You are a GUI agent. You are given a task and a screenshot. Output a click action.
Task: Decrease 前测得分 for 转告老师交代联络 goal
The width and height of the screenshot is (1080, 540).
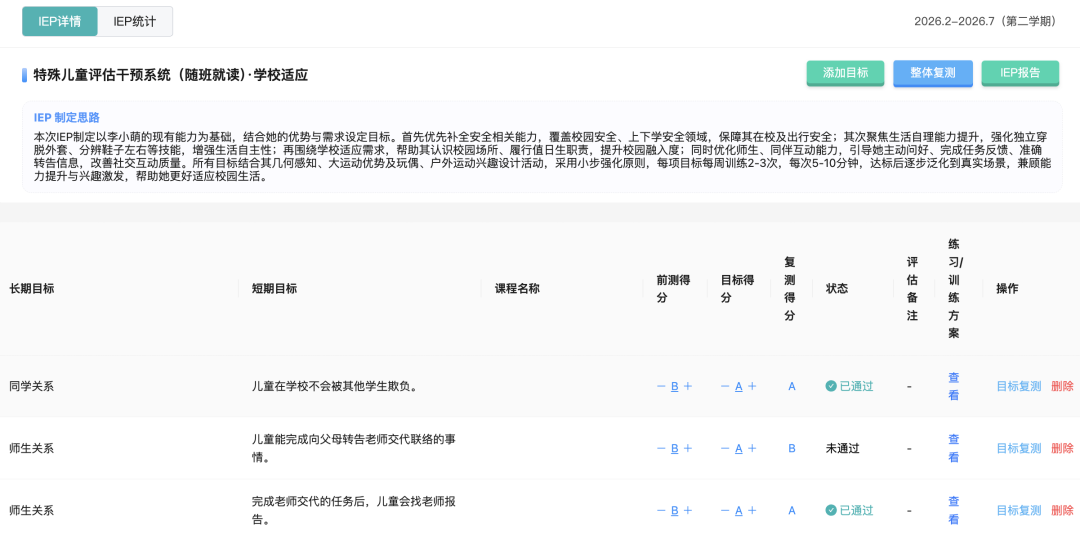[661, 448]
